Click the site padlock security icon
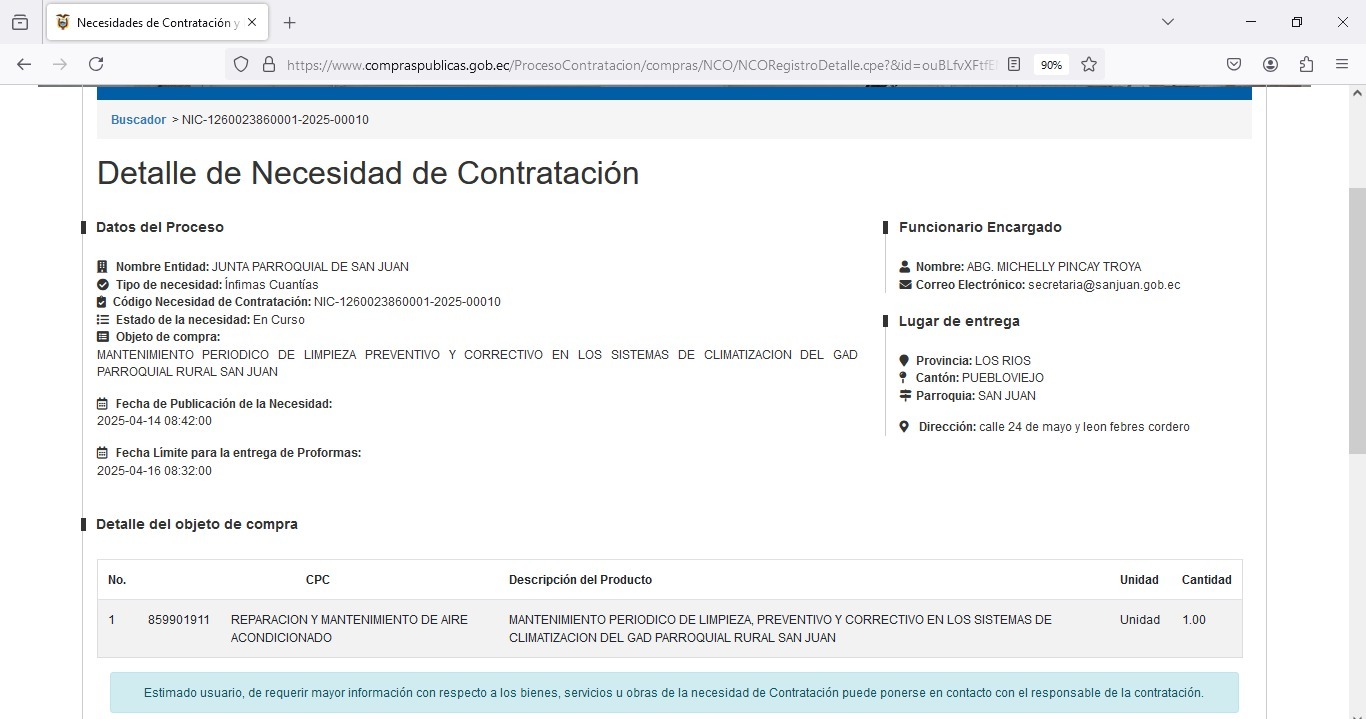The height and width of the screenshot is (719, 1366). 268,64
